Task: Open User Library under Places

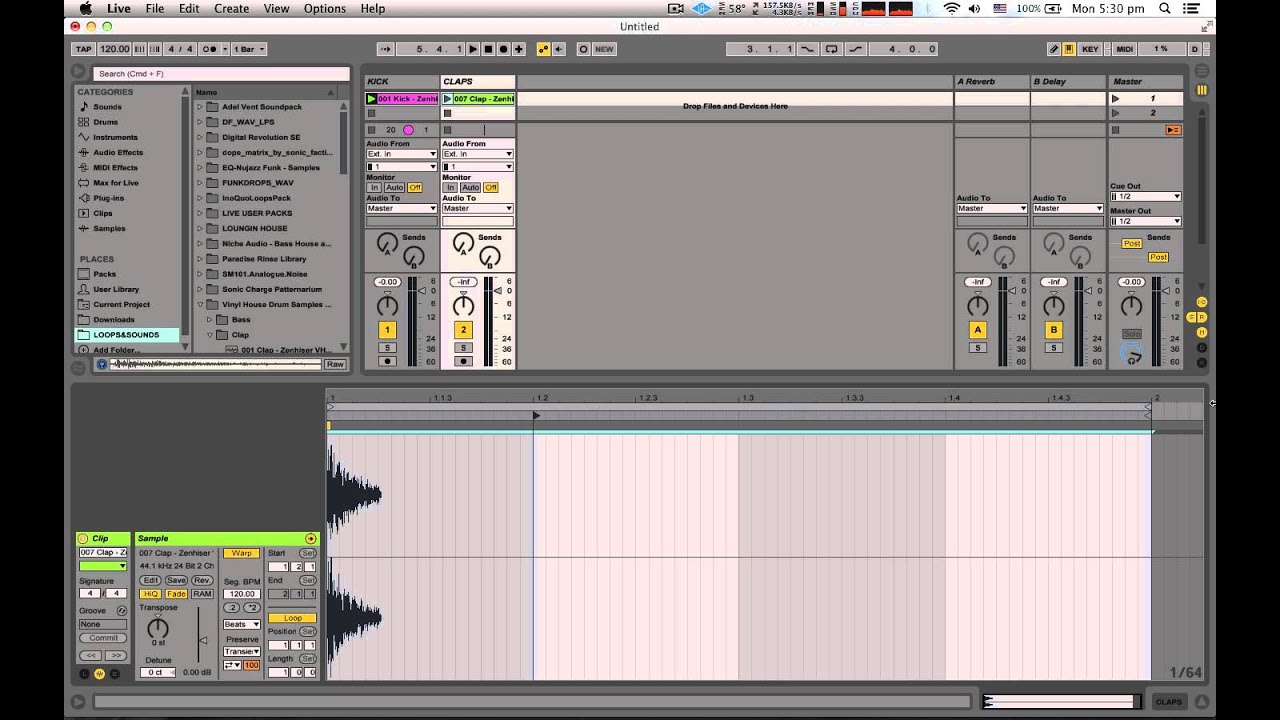Action: click(x=116, y=289)
